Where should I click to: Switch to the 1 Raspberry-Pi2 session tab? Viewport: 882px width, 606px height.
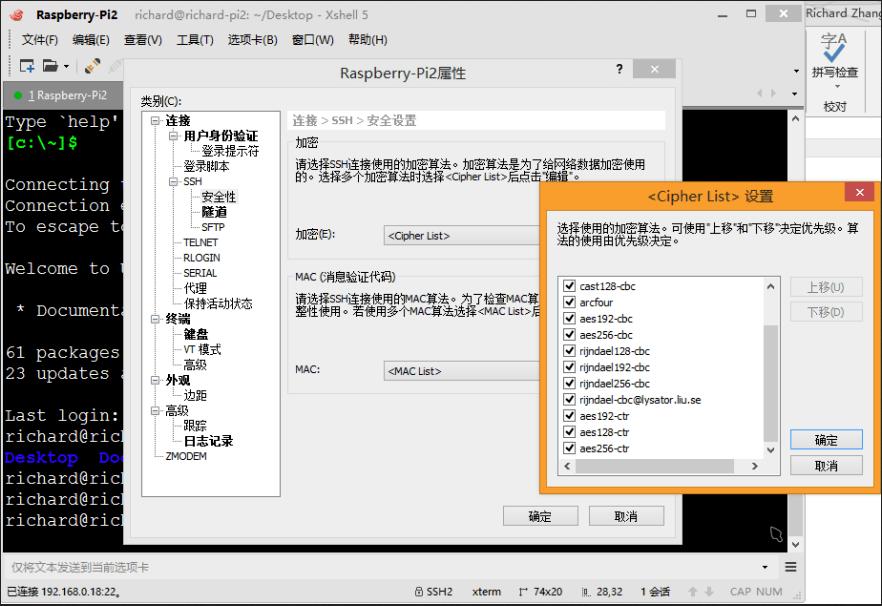pos(63,95)
